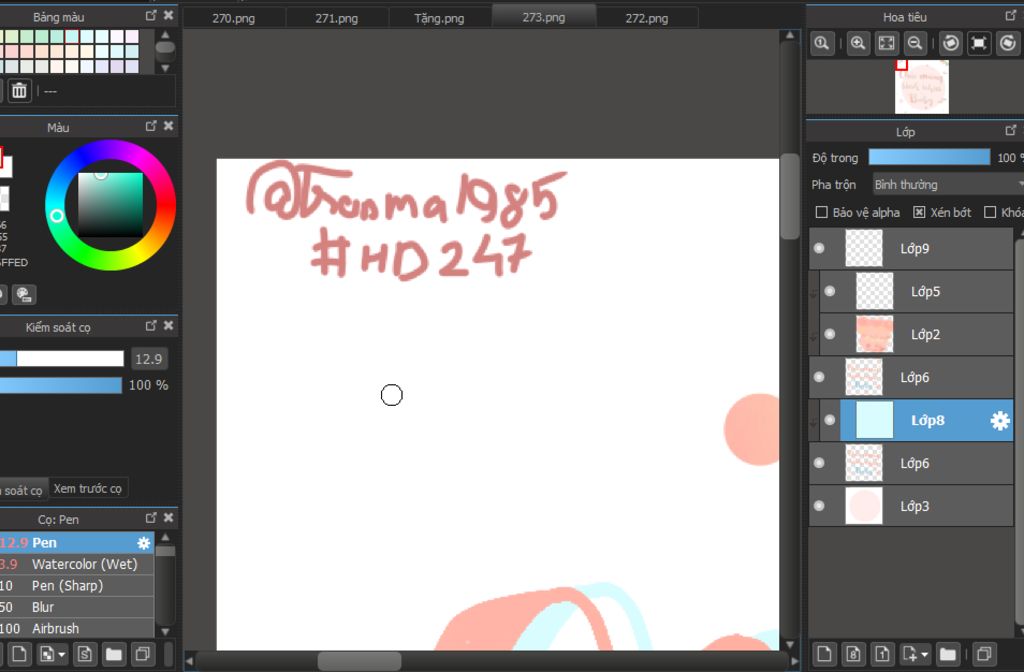This screenshot has width=1024, height=672.
Task: Undock the Hoa tiêu navigator panel
Action: tap(1010, 15)
